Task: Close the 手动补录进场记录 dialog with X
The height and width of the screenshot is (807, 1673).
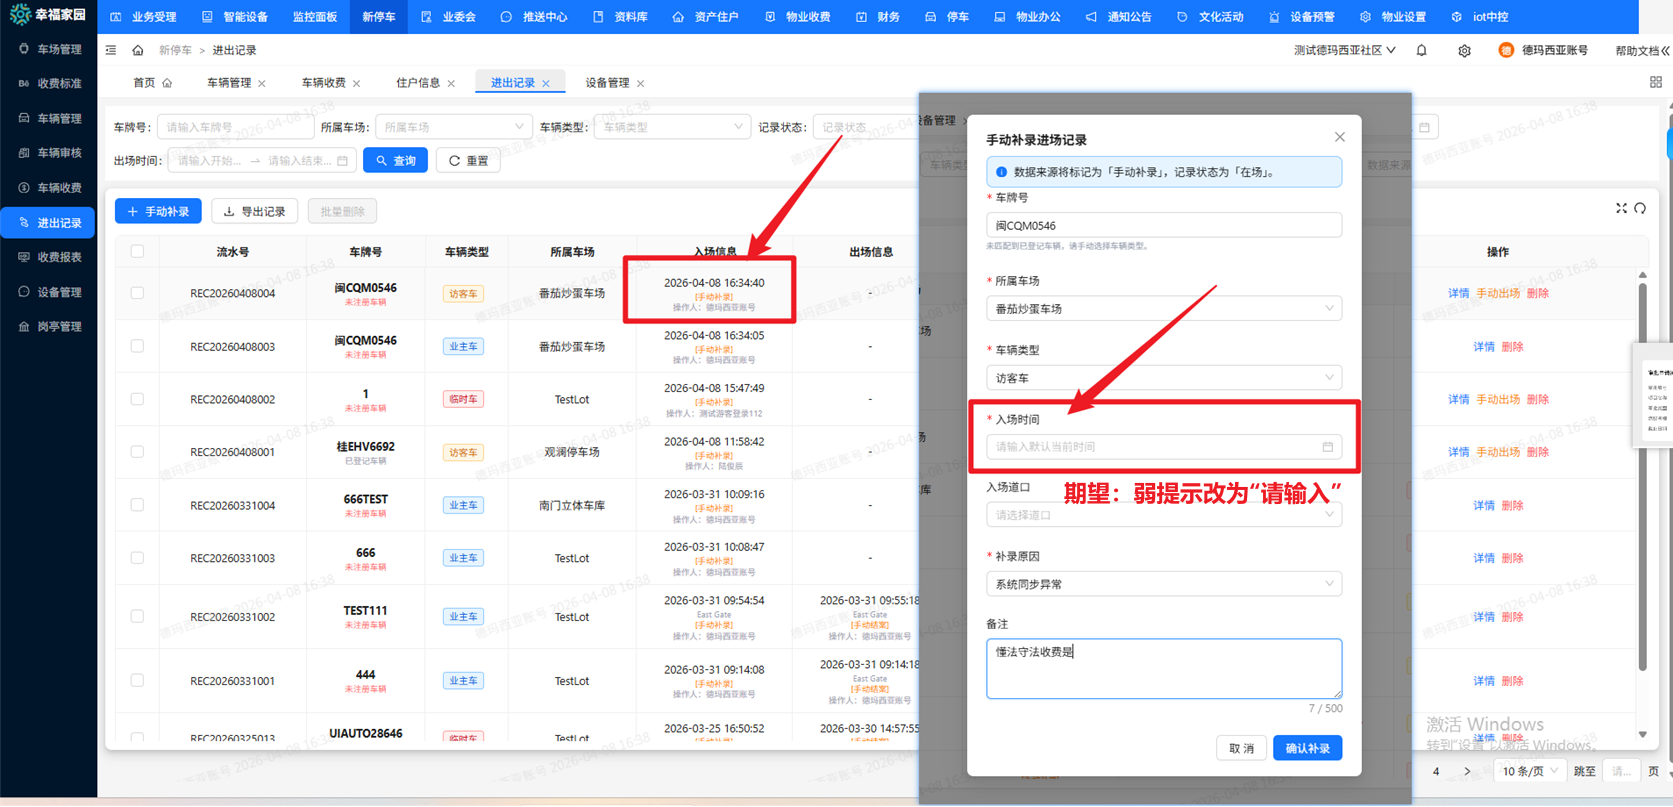Action: [x=1339, y=137]
